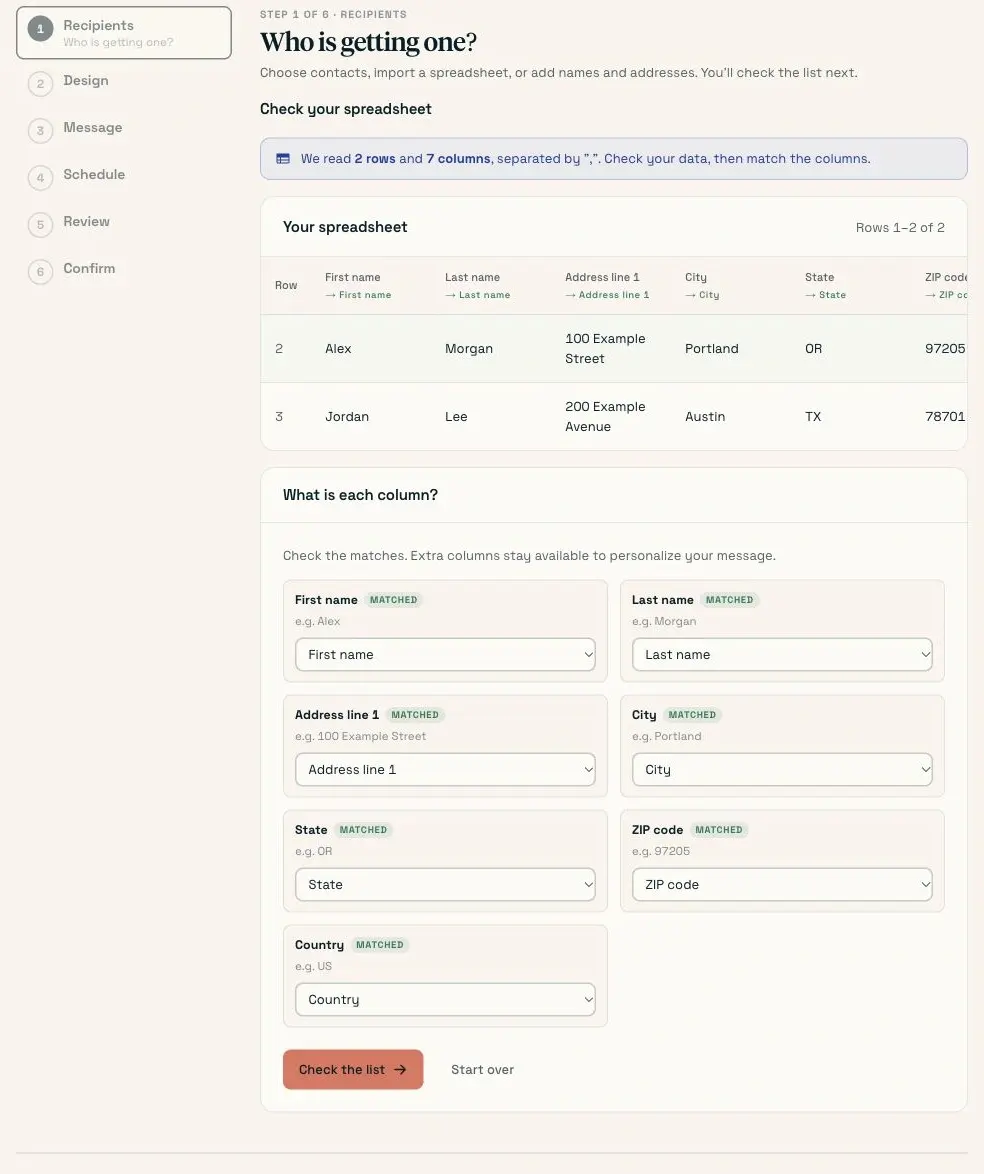This screenshot has width=984, height=1174.
Task: Open the City column dropdown
Action: (x=782, y=770)
